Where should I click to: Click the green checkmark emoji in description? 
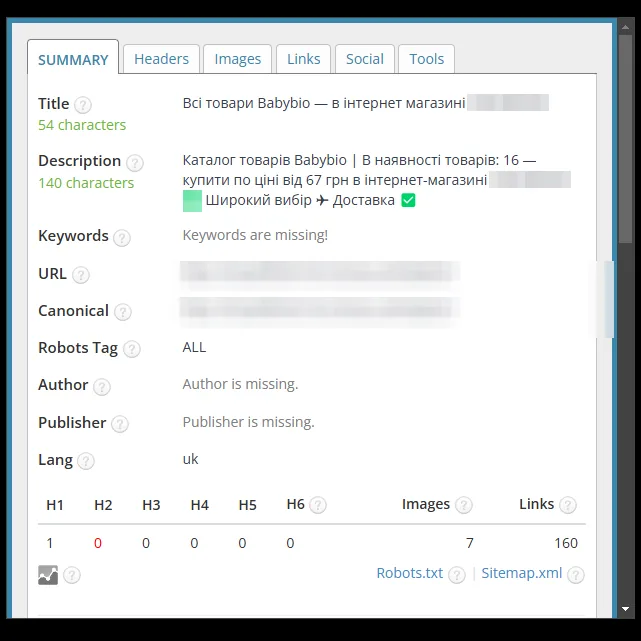(x=408, y=200)
